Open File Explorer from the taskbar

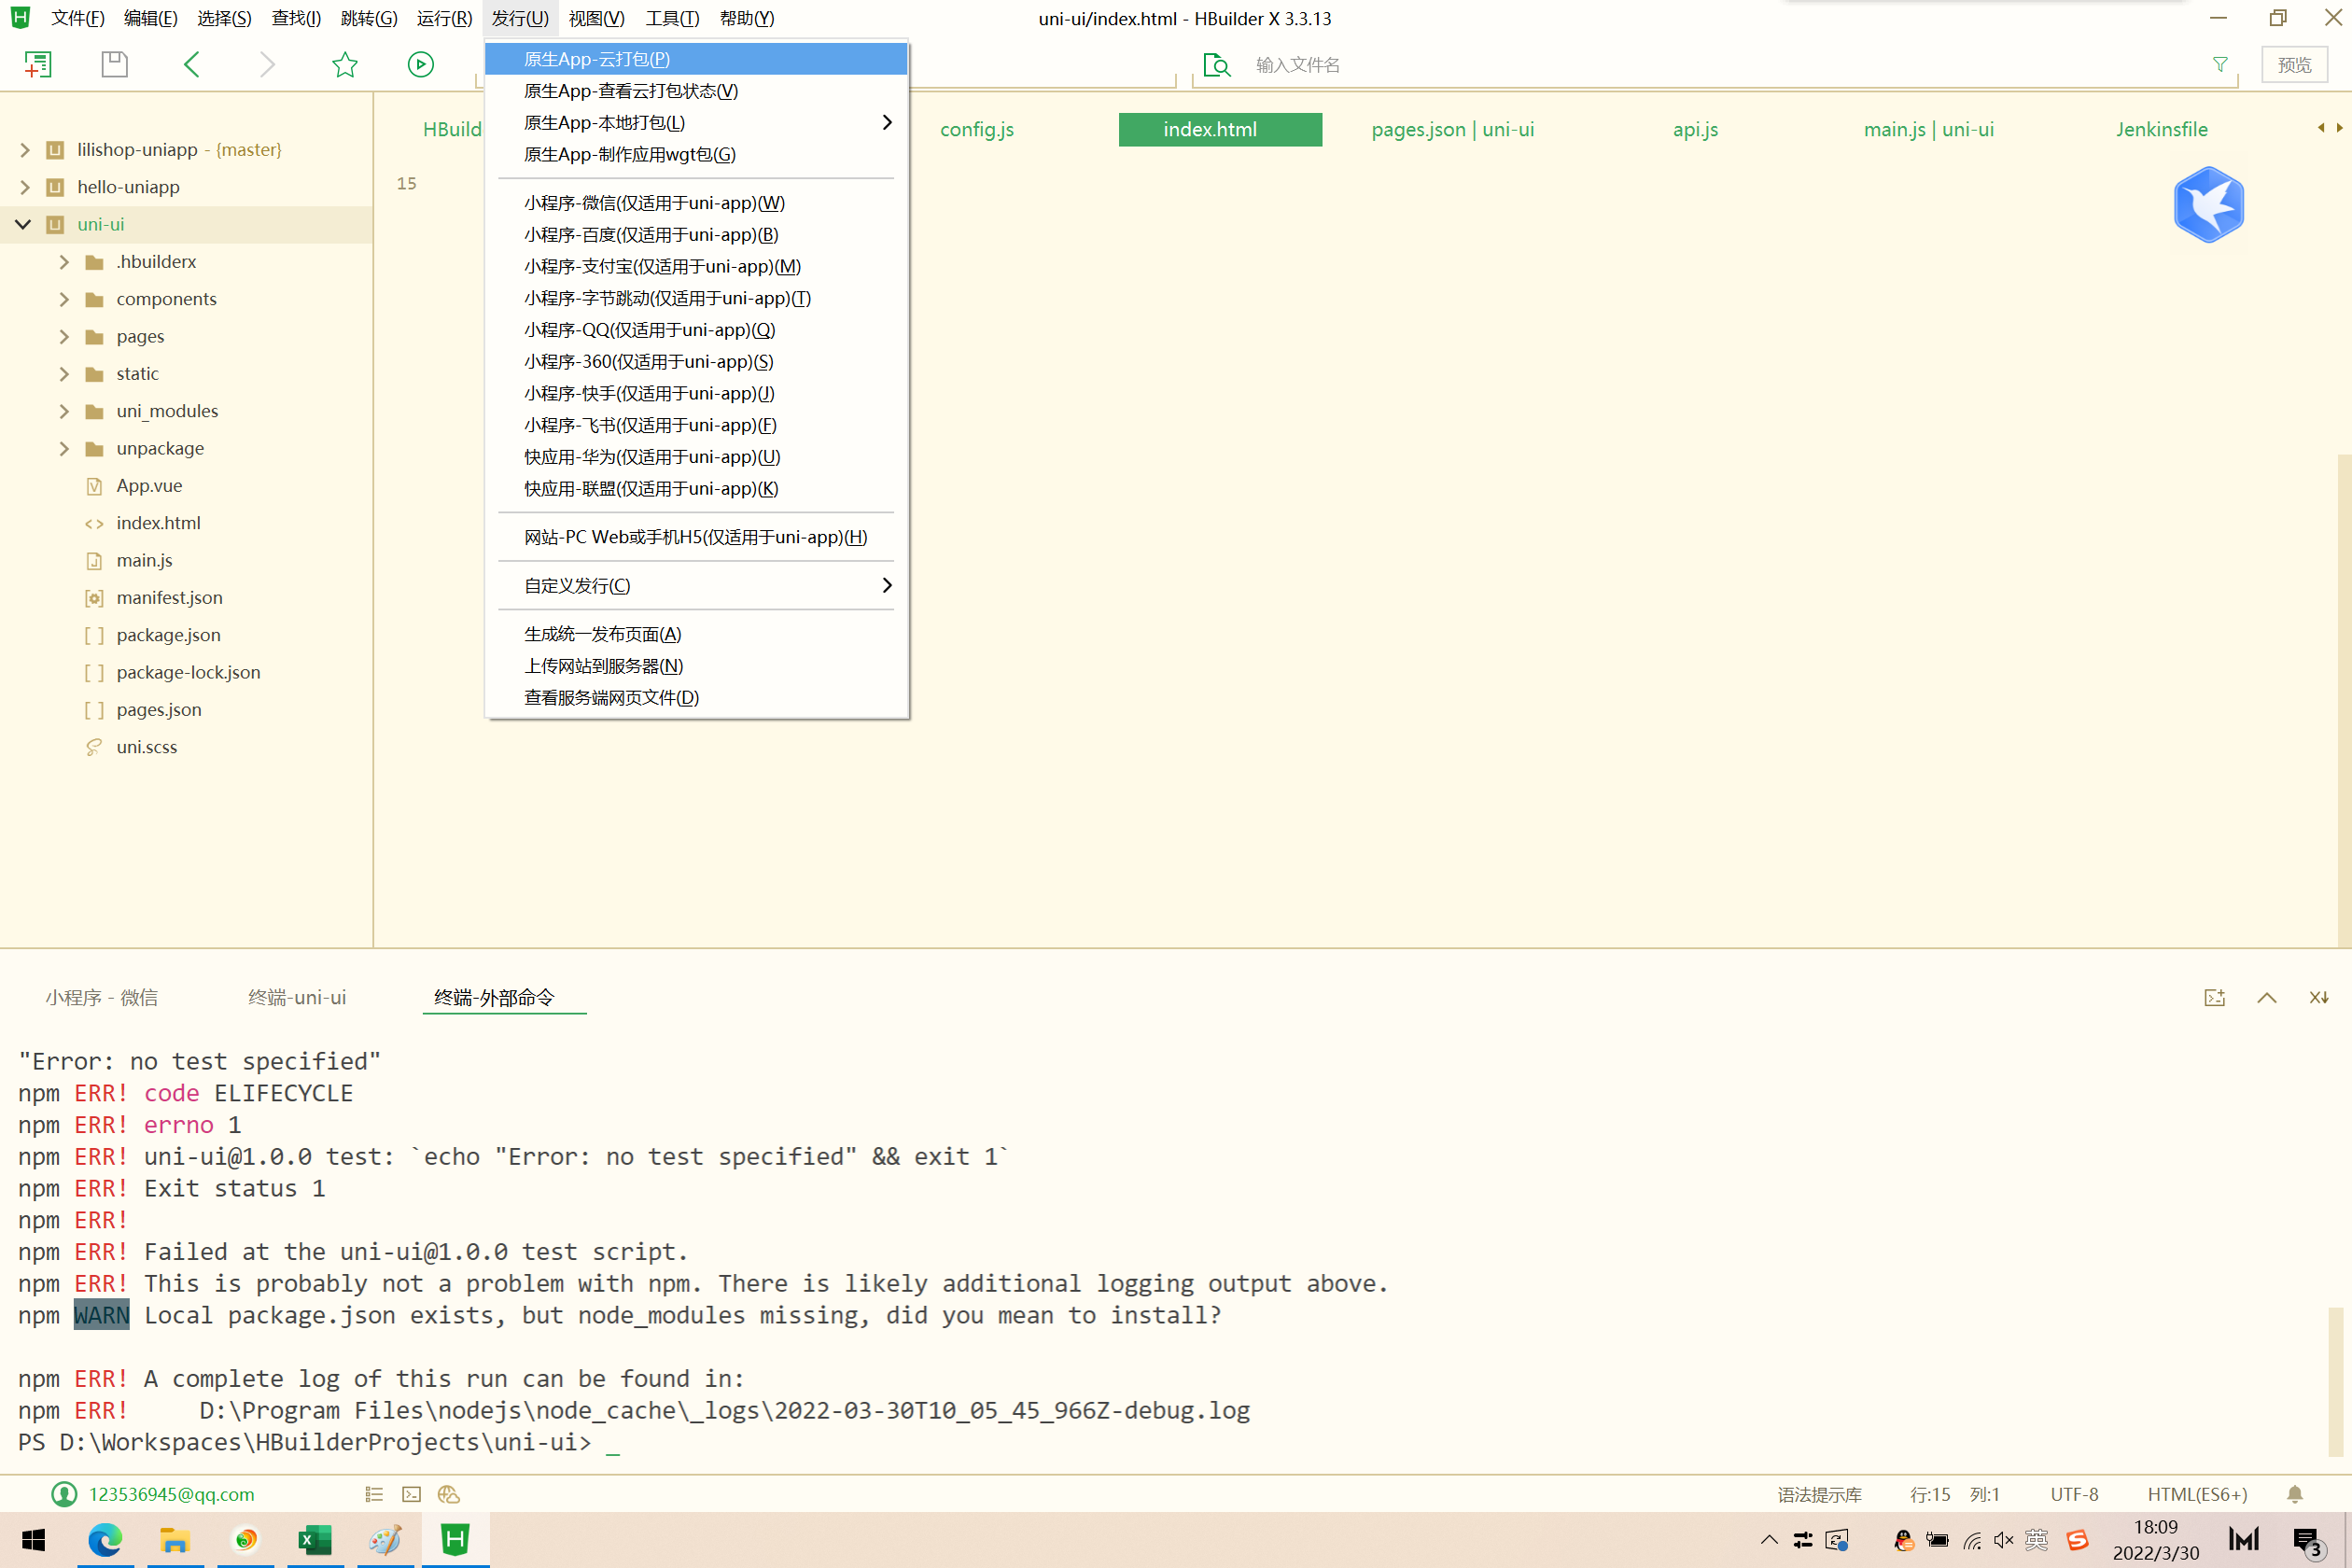(174, 1540)
